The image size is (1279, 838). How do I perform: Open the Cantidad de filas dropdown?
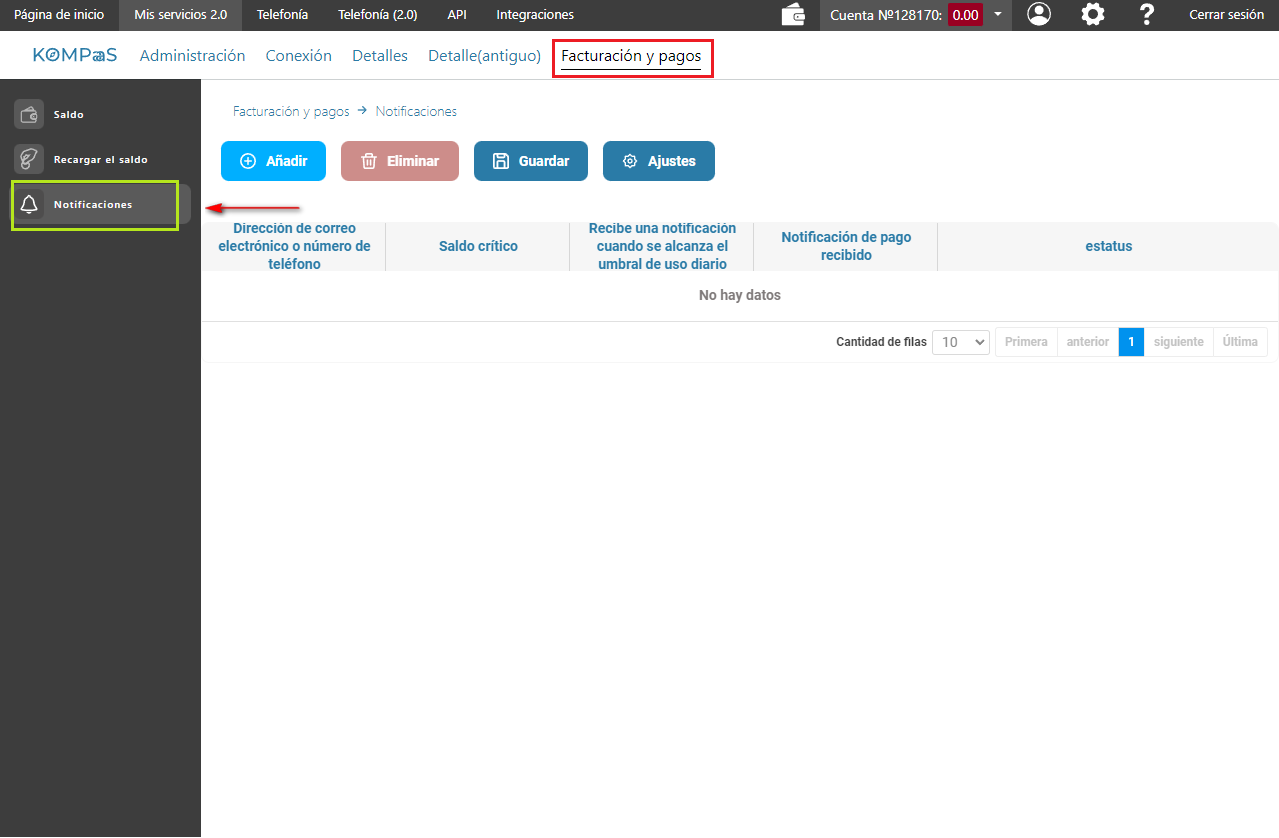(x=961, y=342)
